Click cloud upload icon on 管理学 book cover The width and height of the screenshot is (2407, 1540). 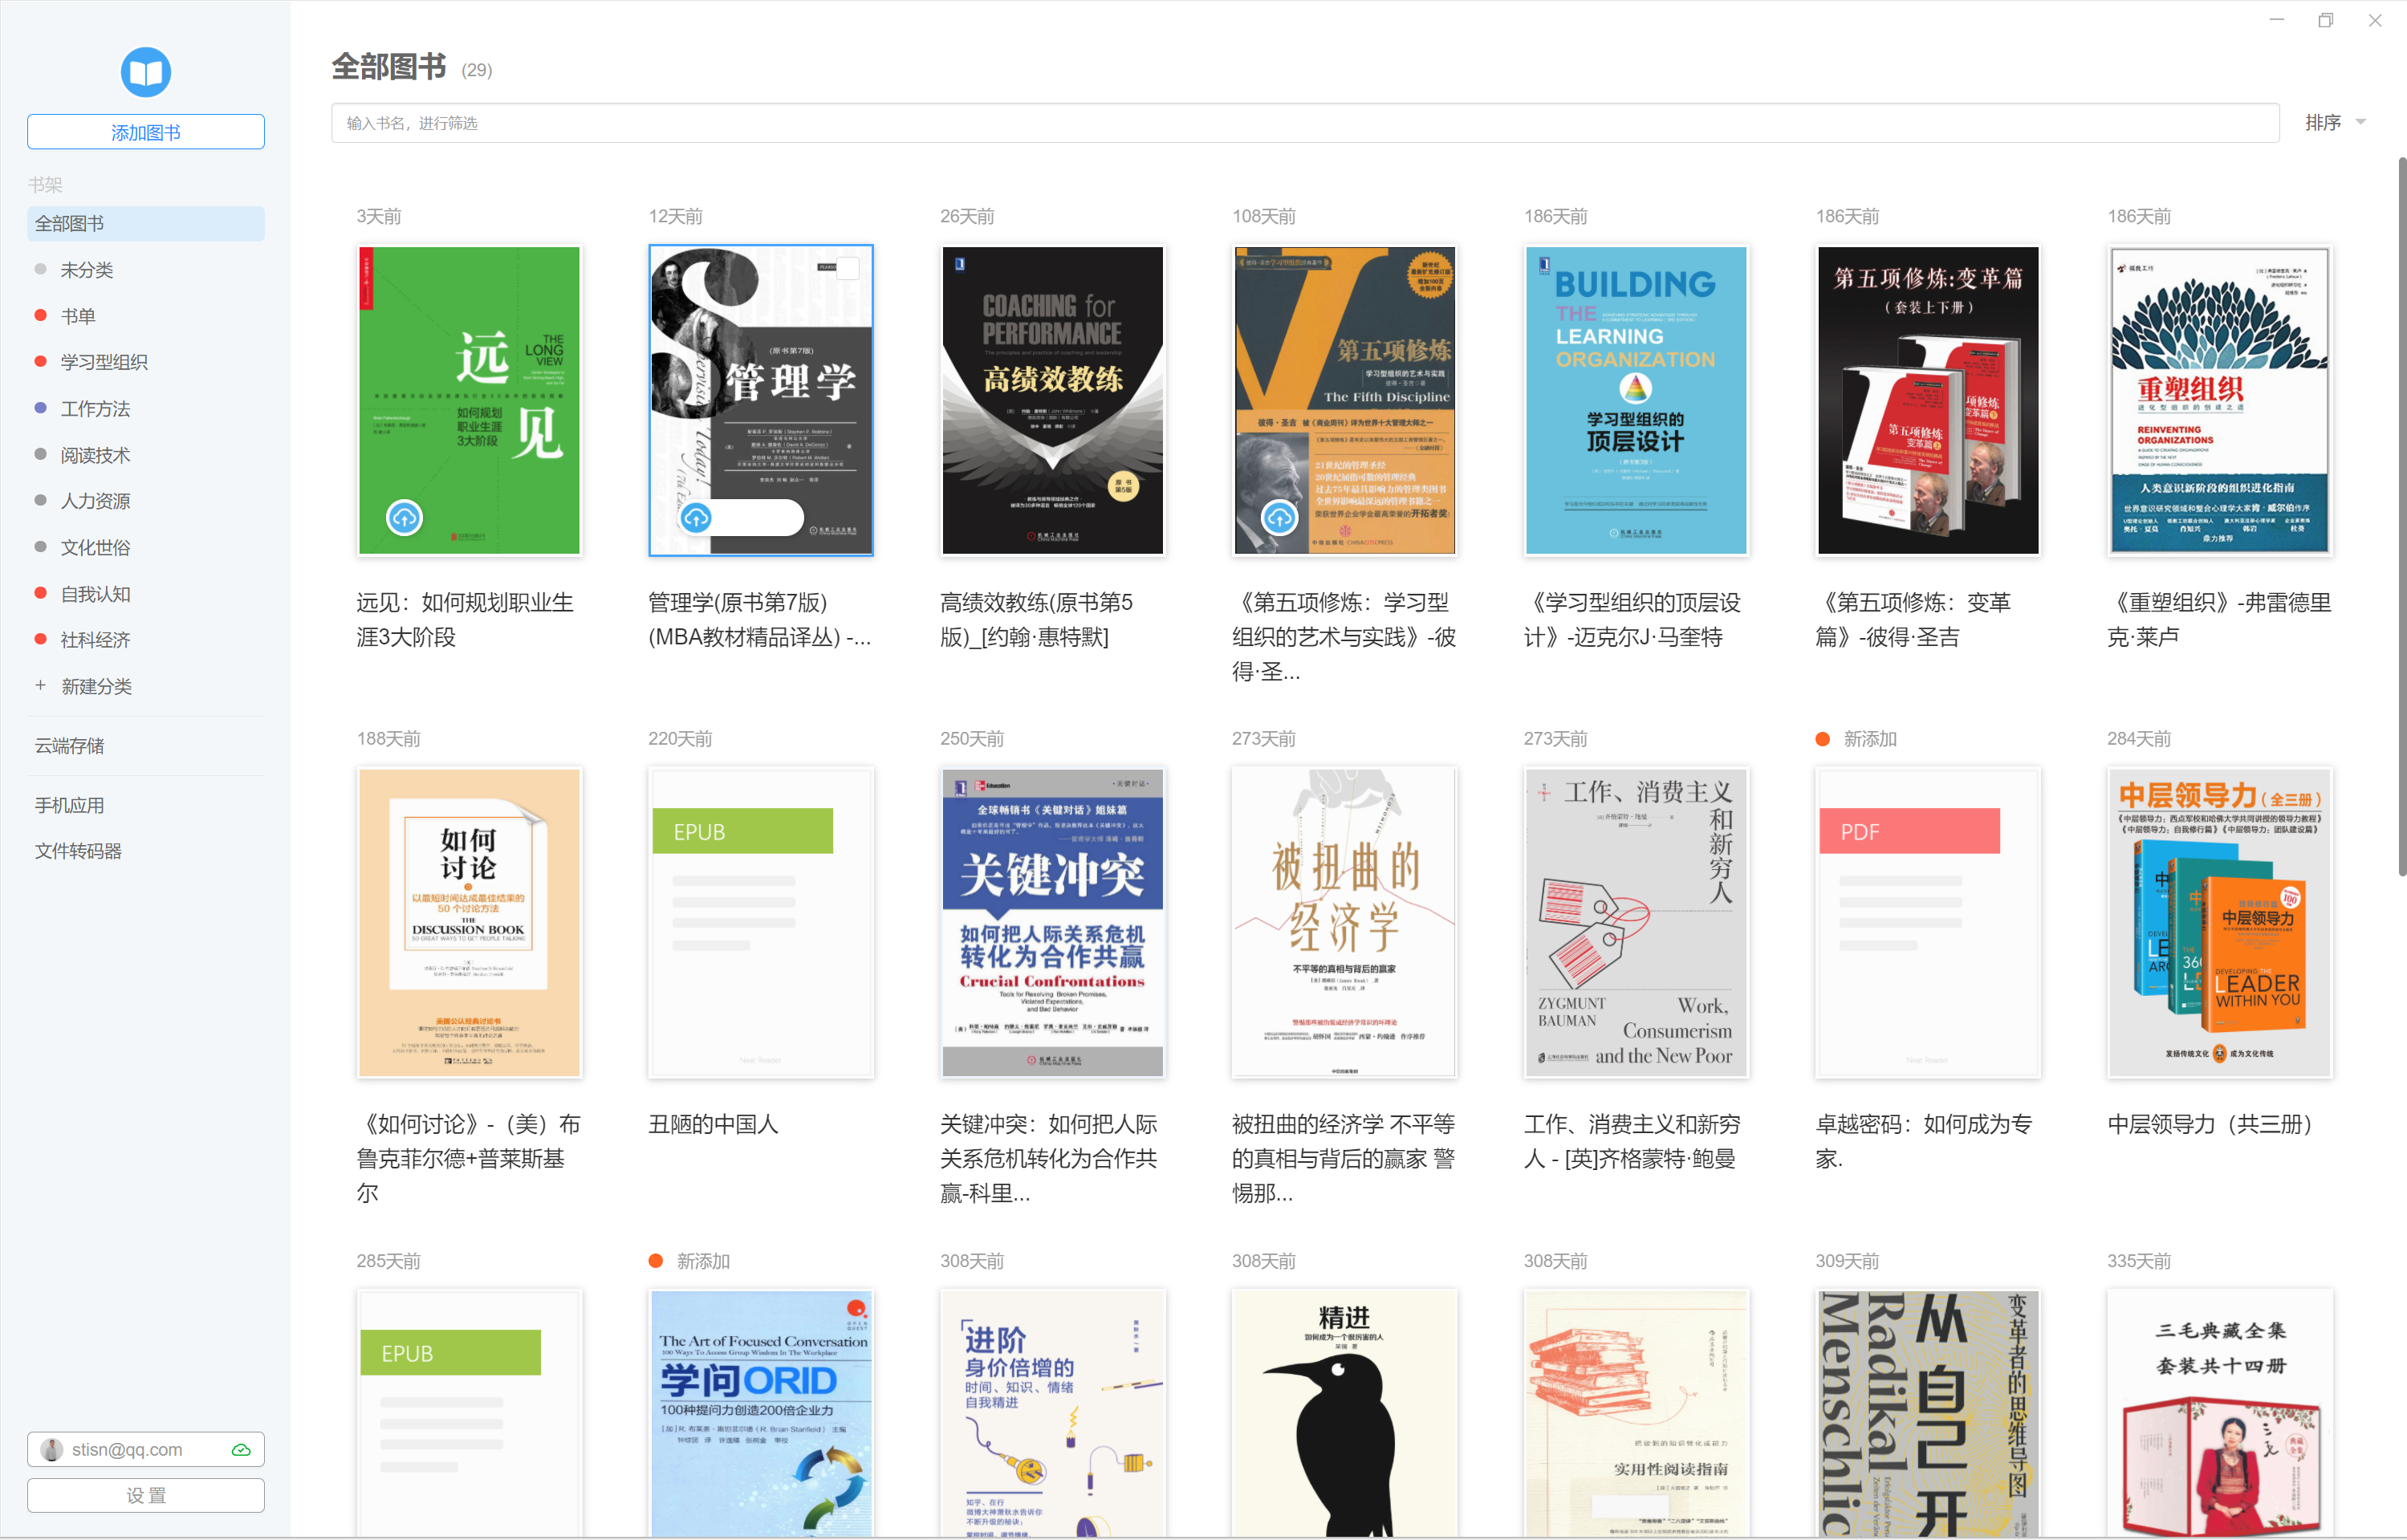[697, 518]
